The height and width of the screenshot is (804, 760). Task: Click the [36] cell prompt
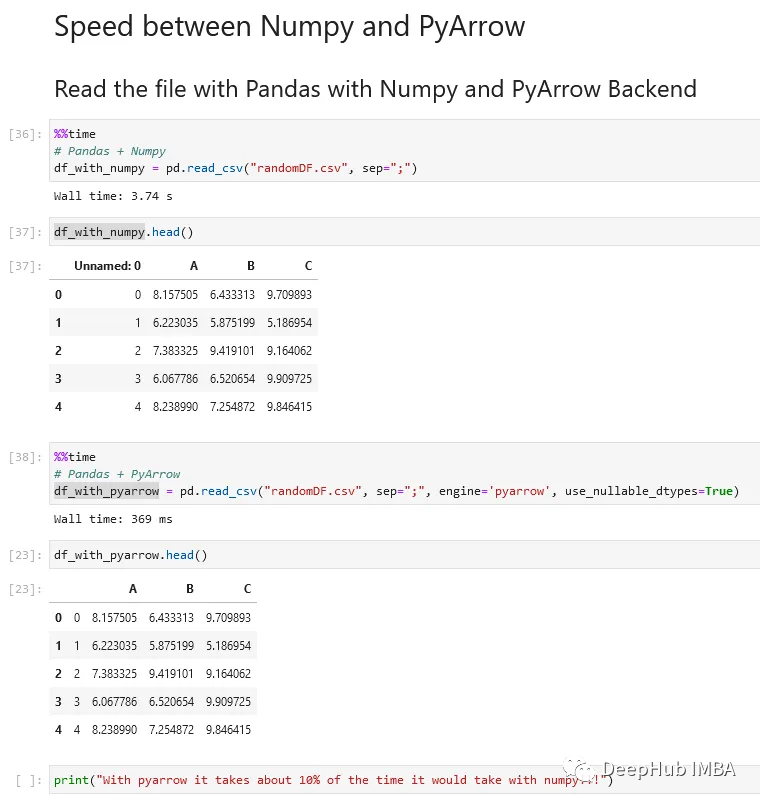[x=25, y=134]
